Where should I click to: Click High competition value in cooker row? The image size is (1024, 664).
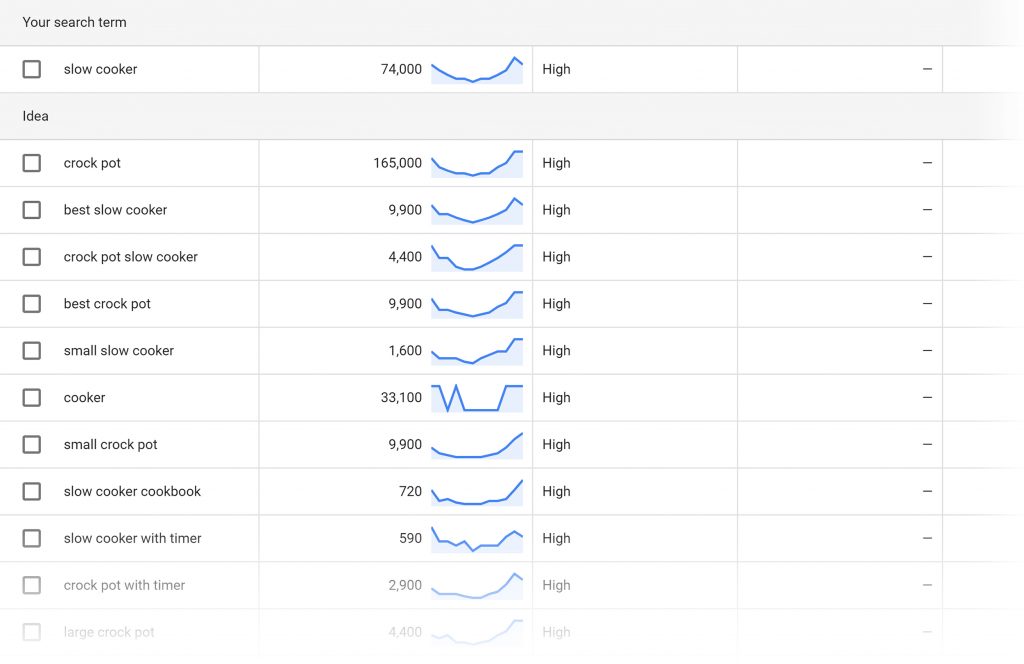coord(556,398)
